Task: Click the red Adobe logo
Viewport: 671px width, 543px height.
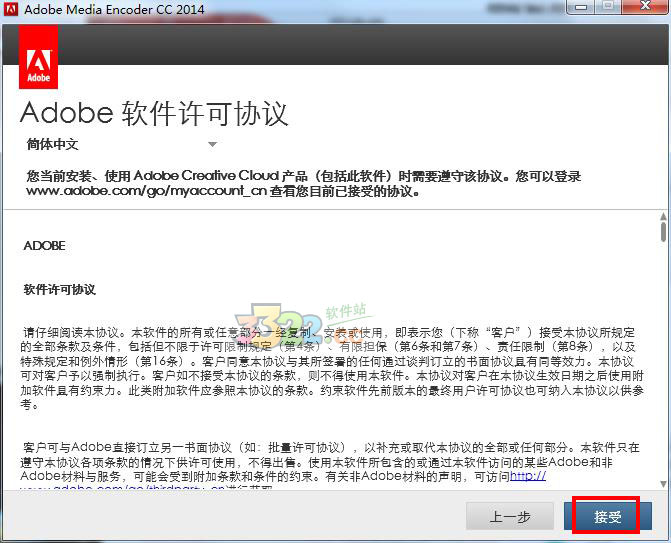Action: coord(39,57)
